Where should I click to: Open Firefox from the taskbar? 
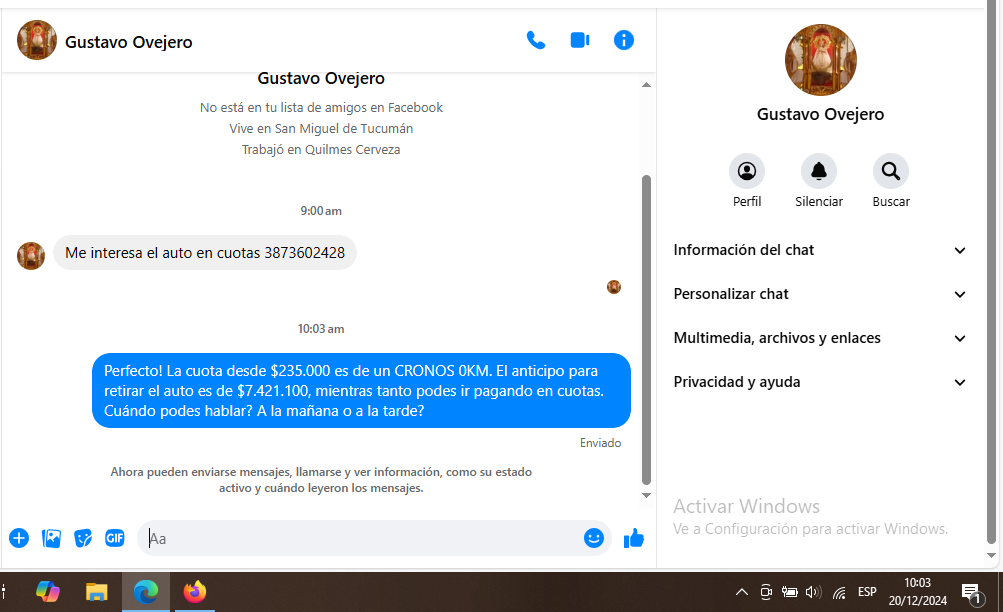tap(194, 592)
